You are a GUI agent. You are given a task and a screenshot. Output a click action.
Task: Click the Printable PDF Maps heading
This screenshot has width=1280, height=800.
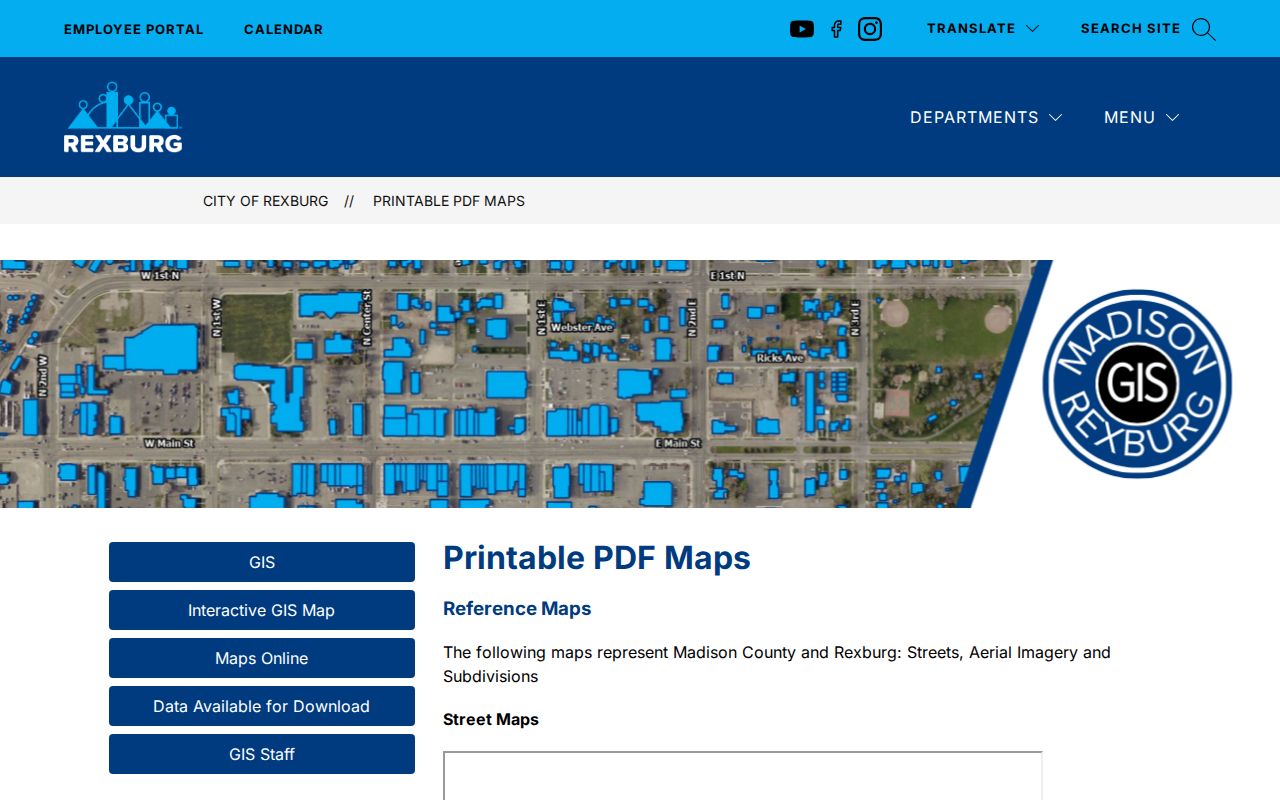[597, 558]
